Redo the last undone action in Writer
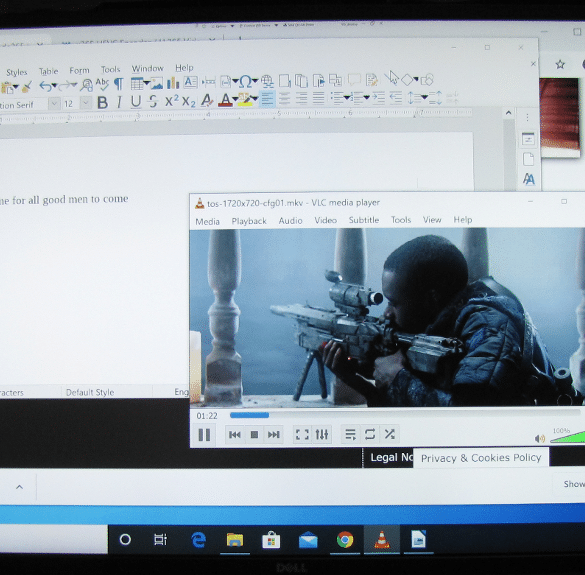The height and width of the screenshot is (575, 585). [x=66, y=86]
